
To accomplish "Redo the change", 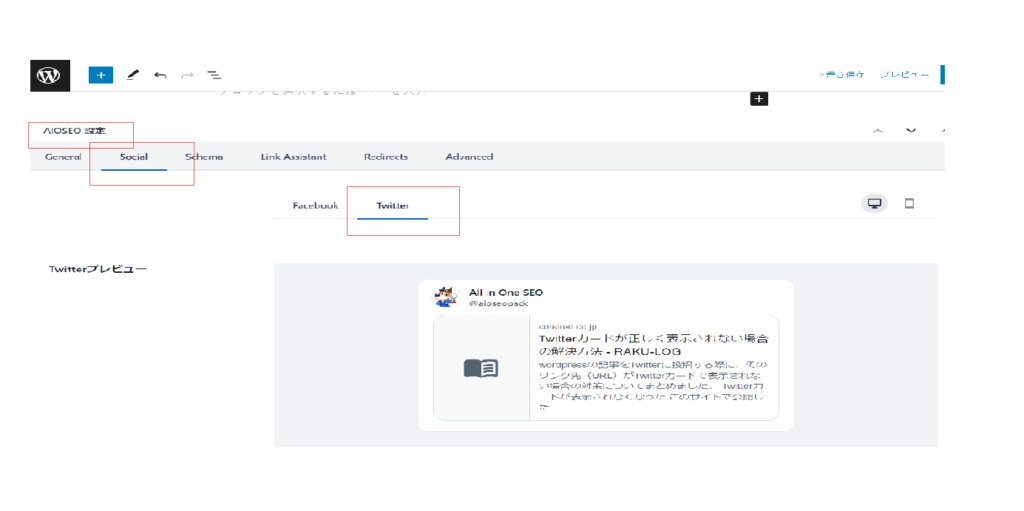I will tap(187, 75).
